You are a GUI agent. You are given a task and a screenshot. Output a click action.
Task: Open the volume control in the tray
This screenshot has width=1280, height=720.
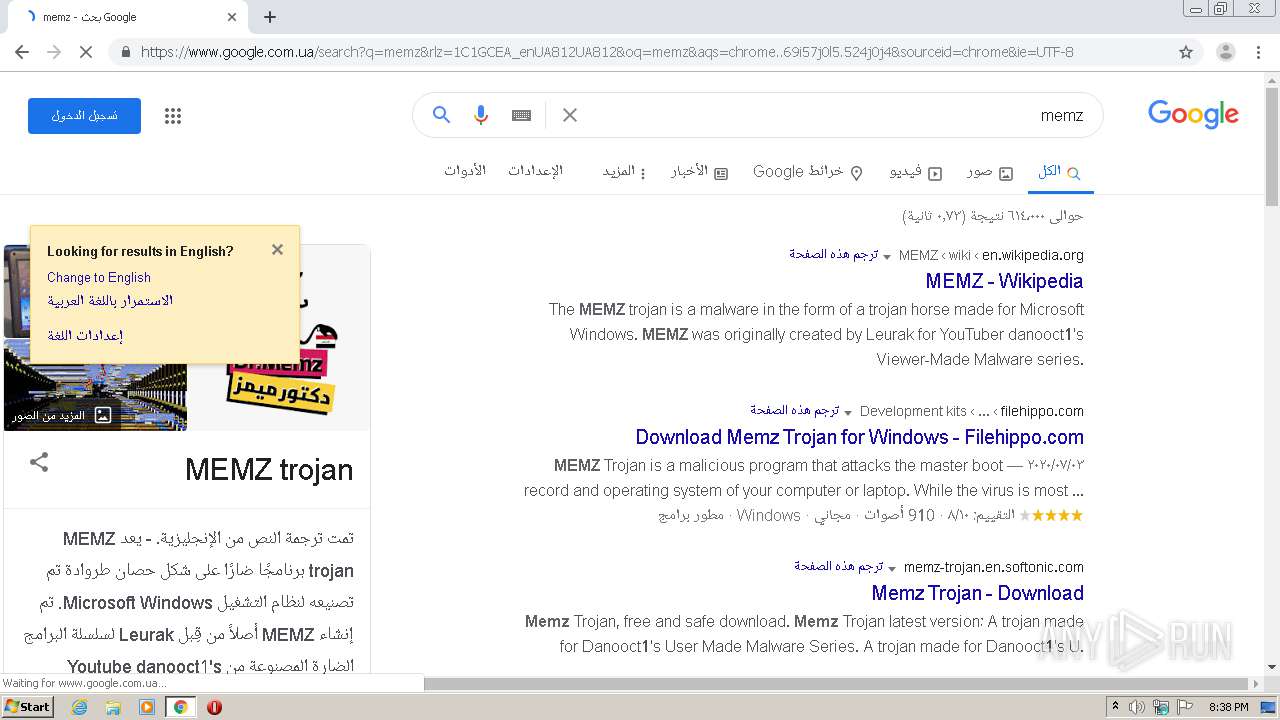point(1137,707)
